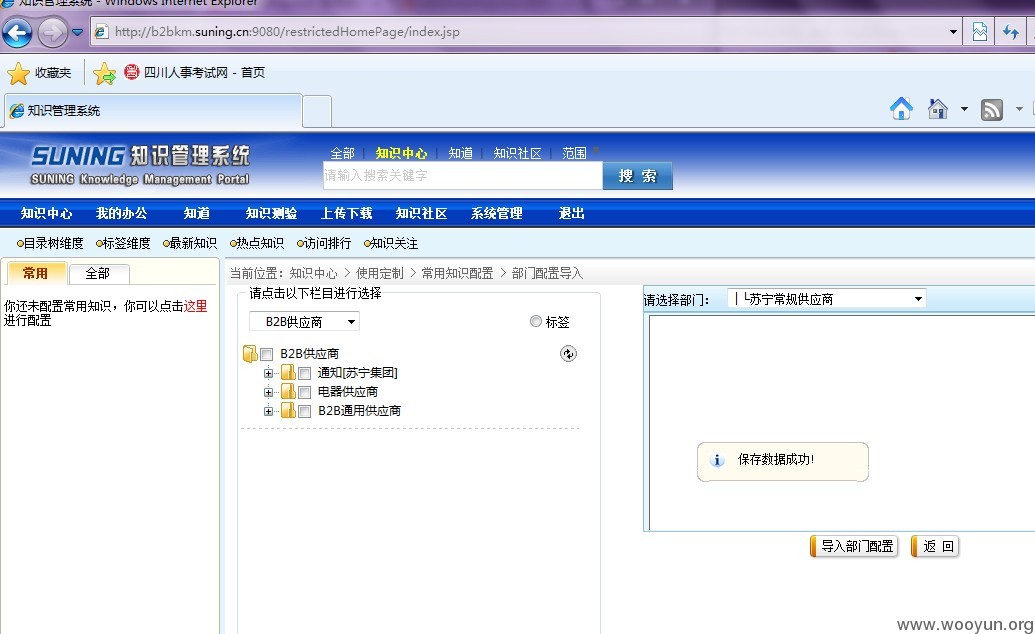Viewport: 1035px width, 634px height.
Task: Select the 标签维度 submenu item
Action: coord(123,243)
